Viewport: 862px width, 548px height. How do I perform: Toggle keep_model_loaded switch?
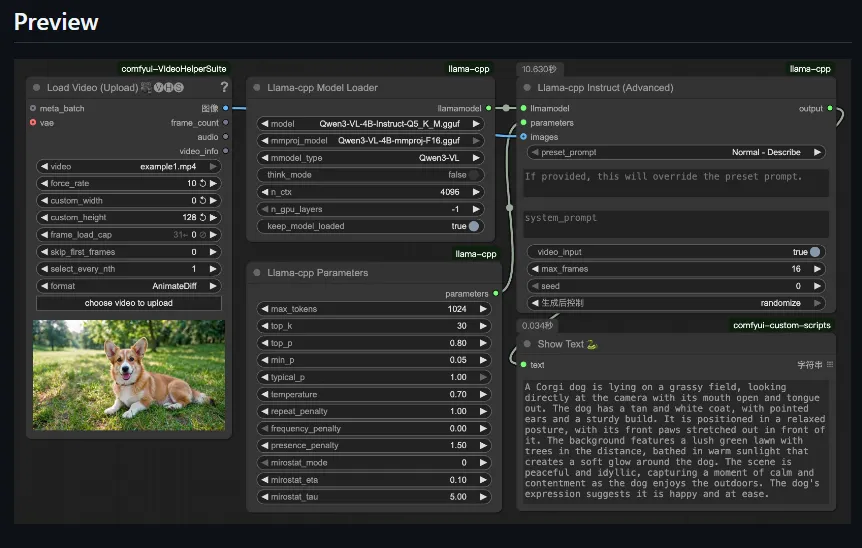pos(474,226)
